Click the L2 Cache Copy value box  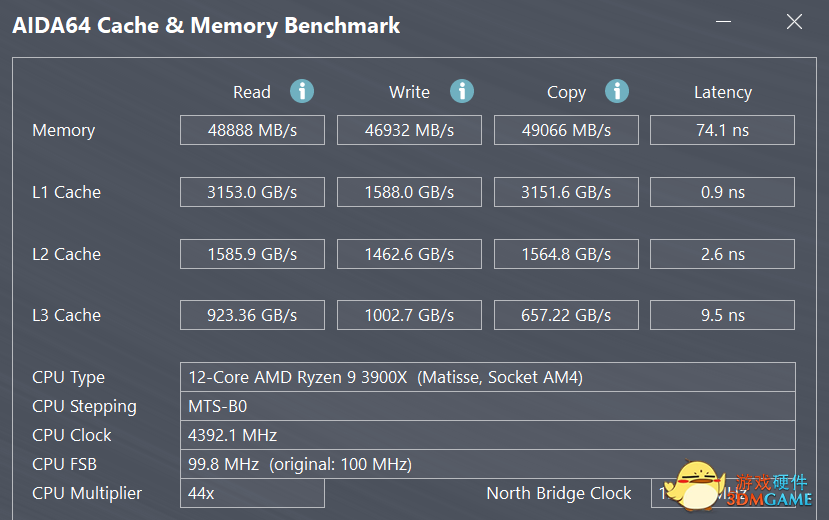(x=566, y=254)
